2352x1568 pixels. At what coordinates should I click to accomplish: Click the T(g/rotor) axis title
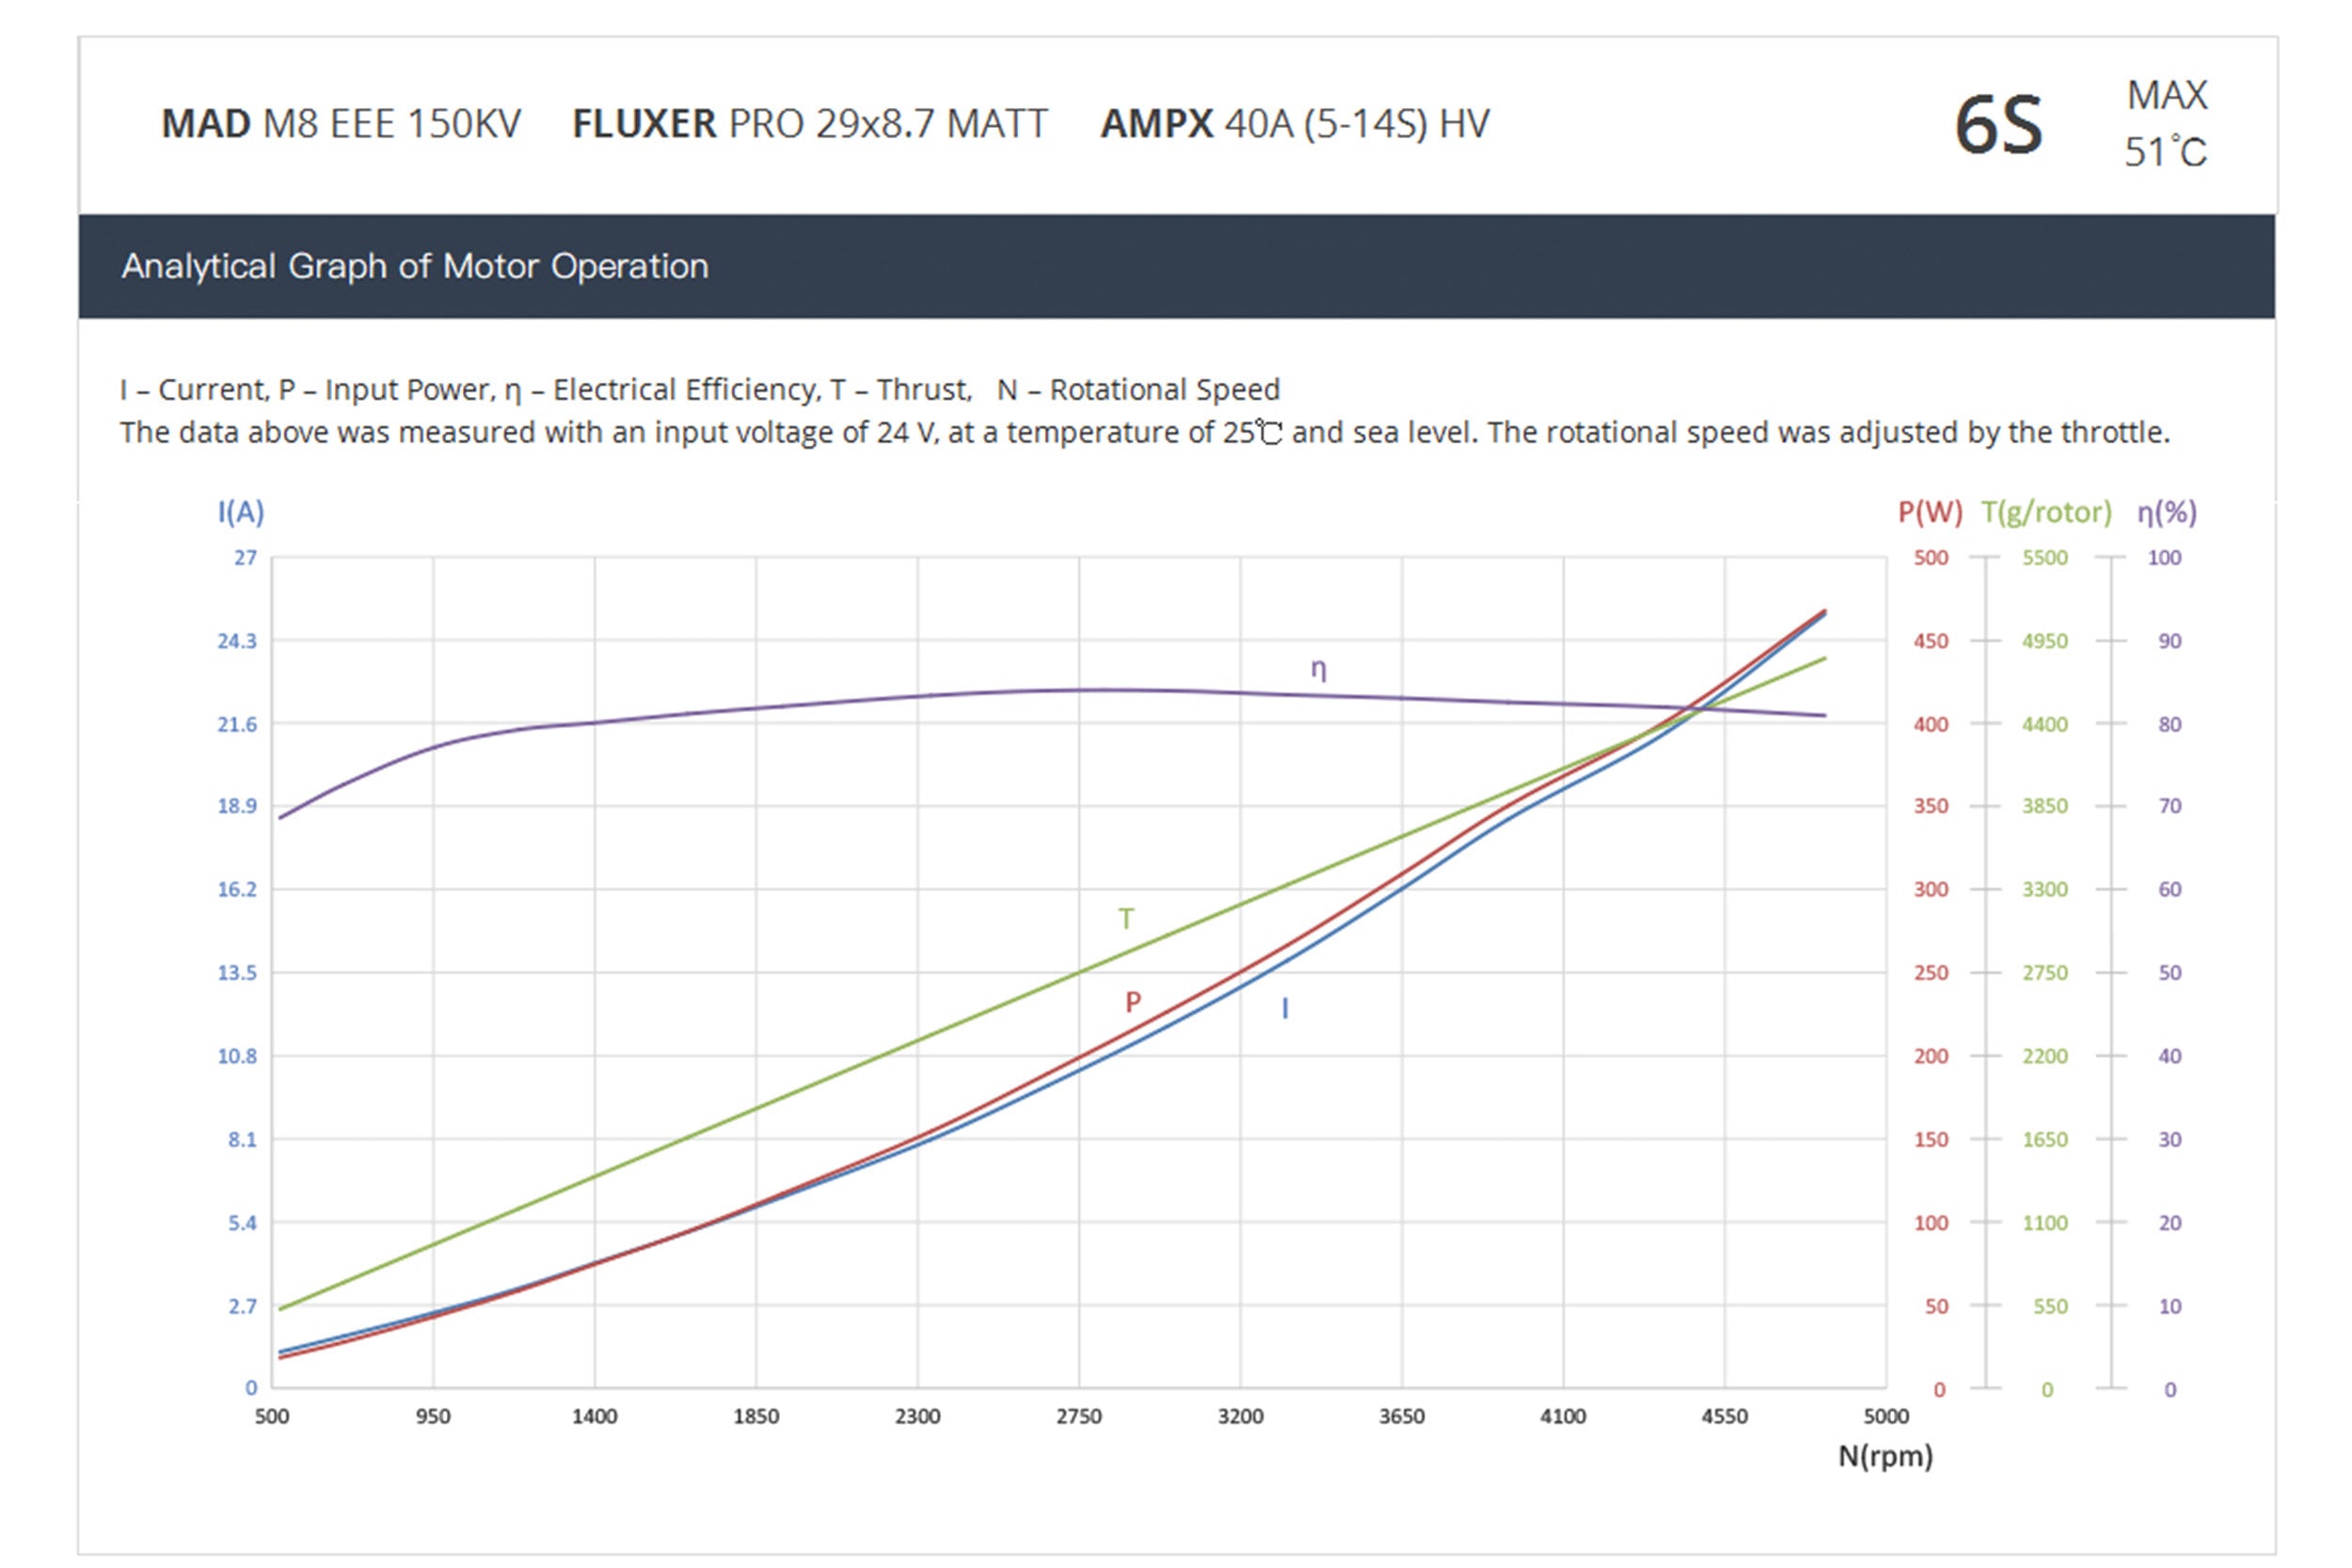pyautogui.click(x=2046, y=512)
